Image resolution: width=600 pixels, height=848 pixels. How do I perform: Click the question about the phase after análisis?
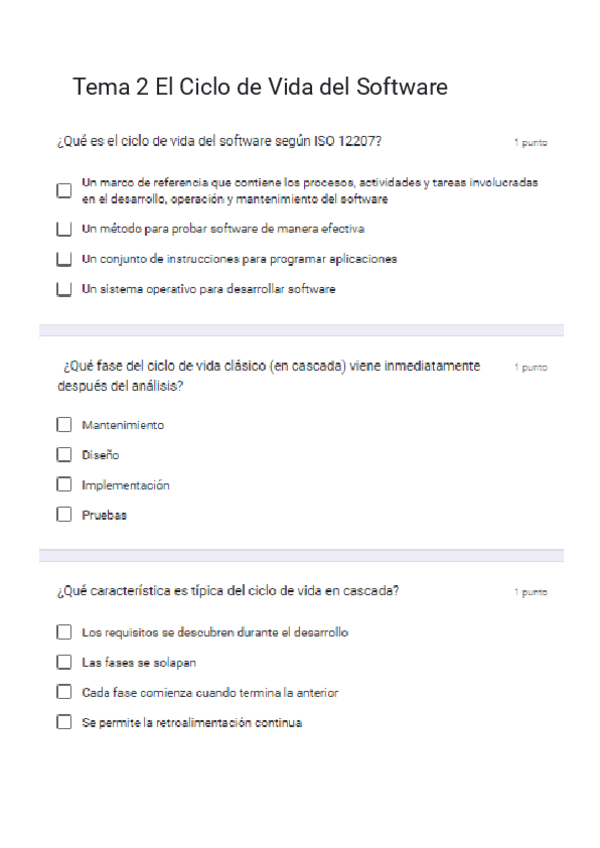point(268,376)
